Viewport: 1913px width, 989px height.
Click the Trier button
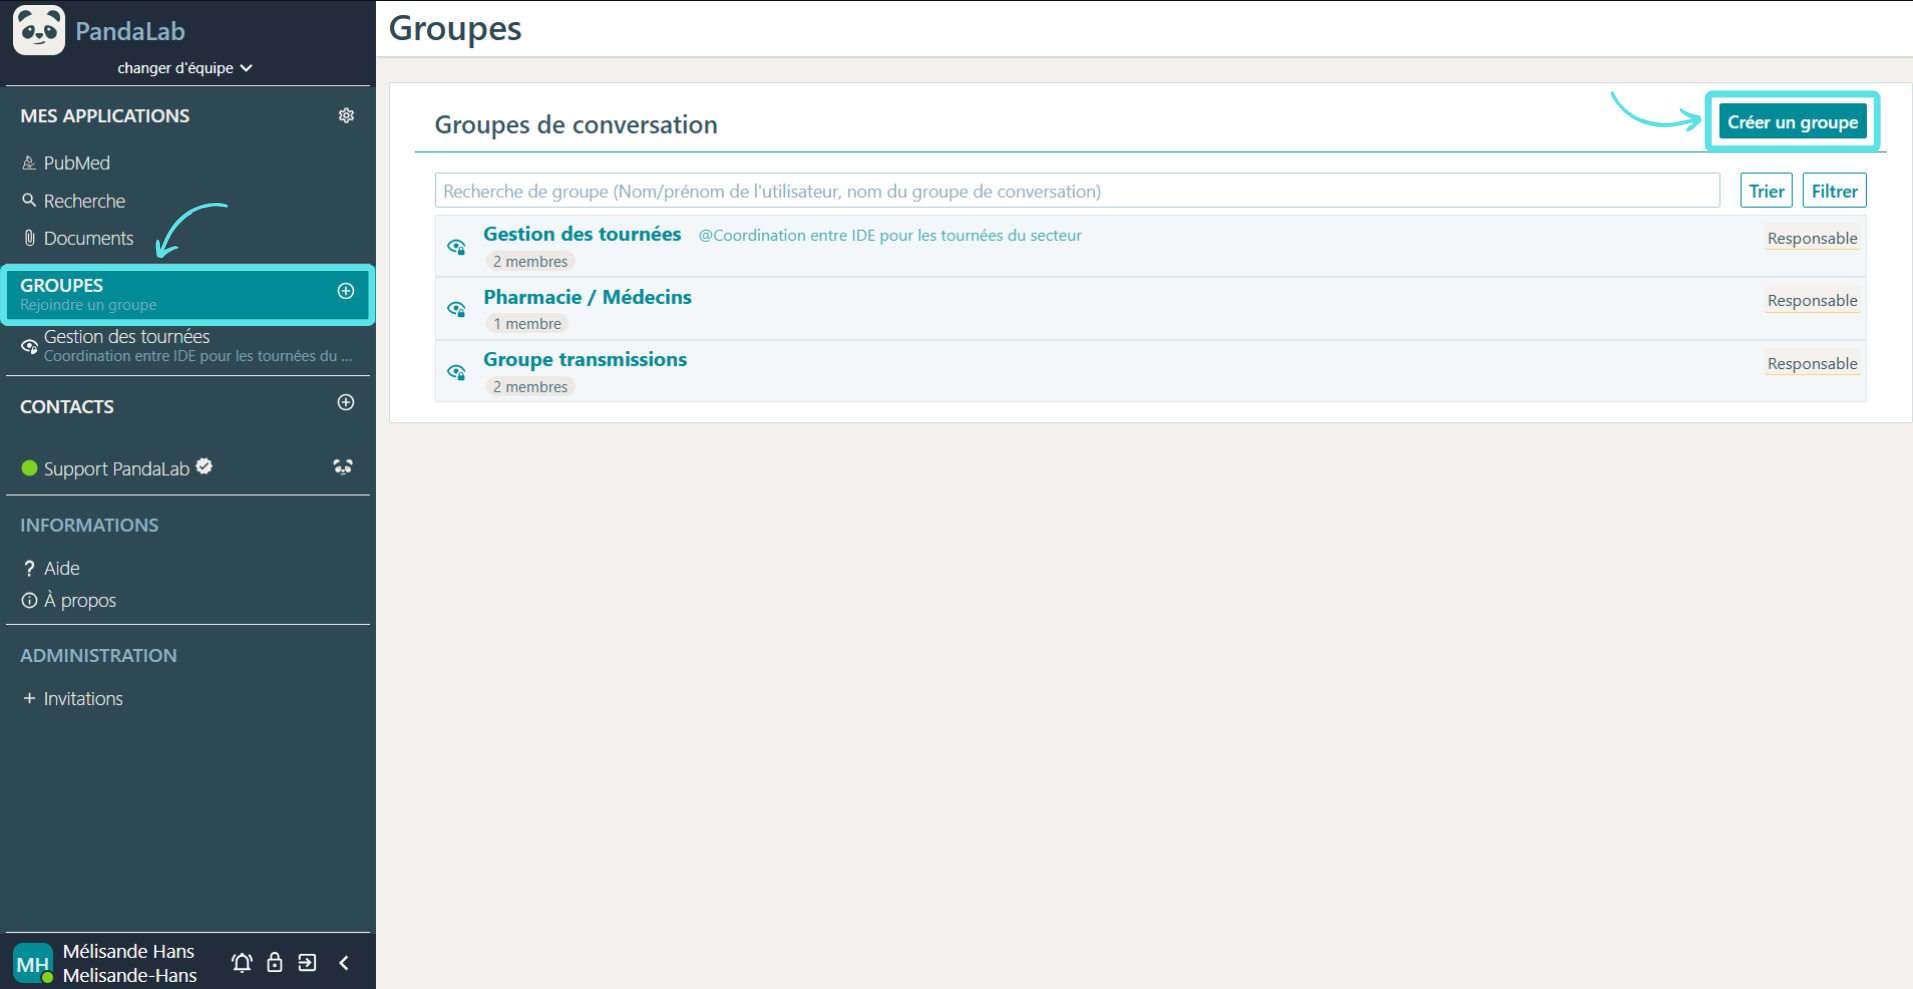click(x=1766, y=191)
